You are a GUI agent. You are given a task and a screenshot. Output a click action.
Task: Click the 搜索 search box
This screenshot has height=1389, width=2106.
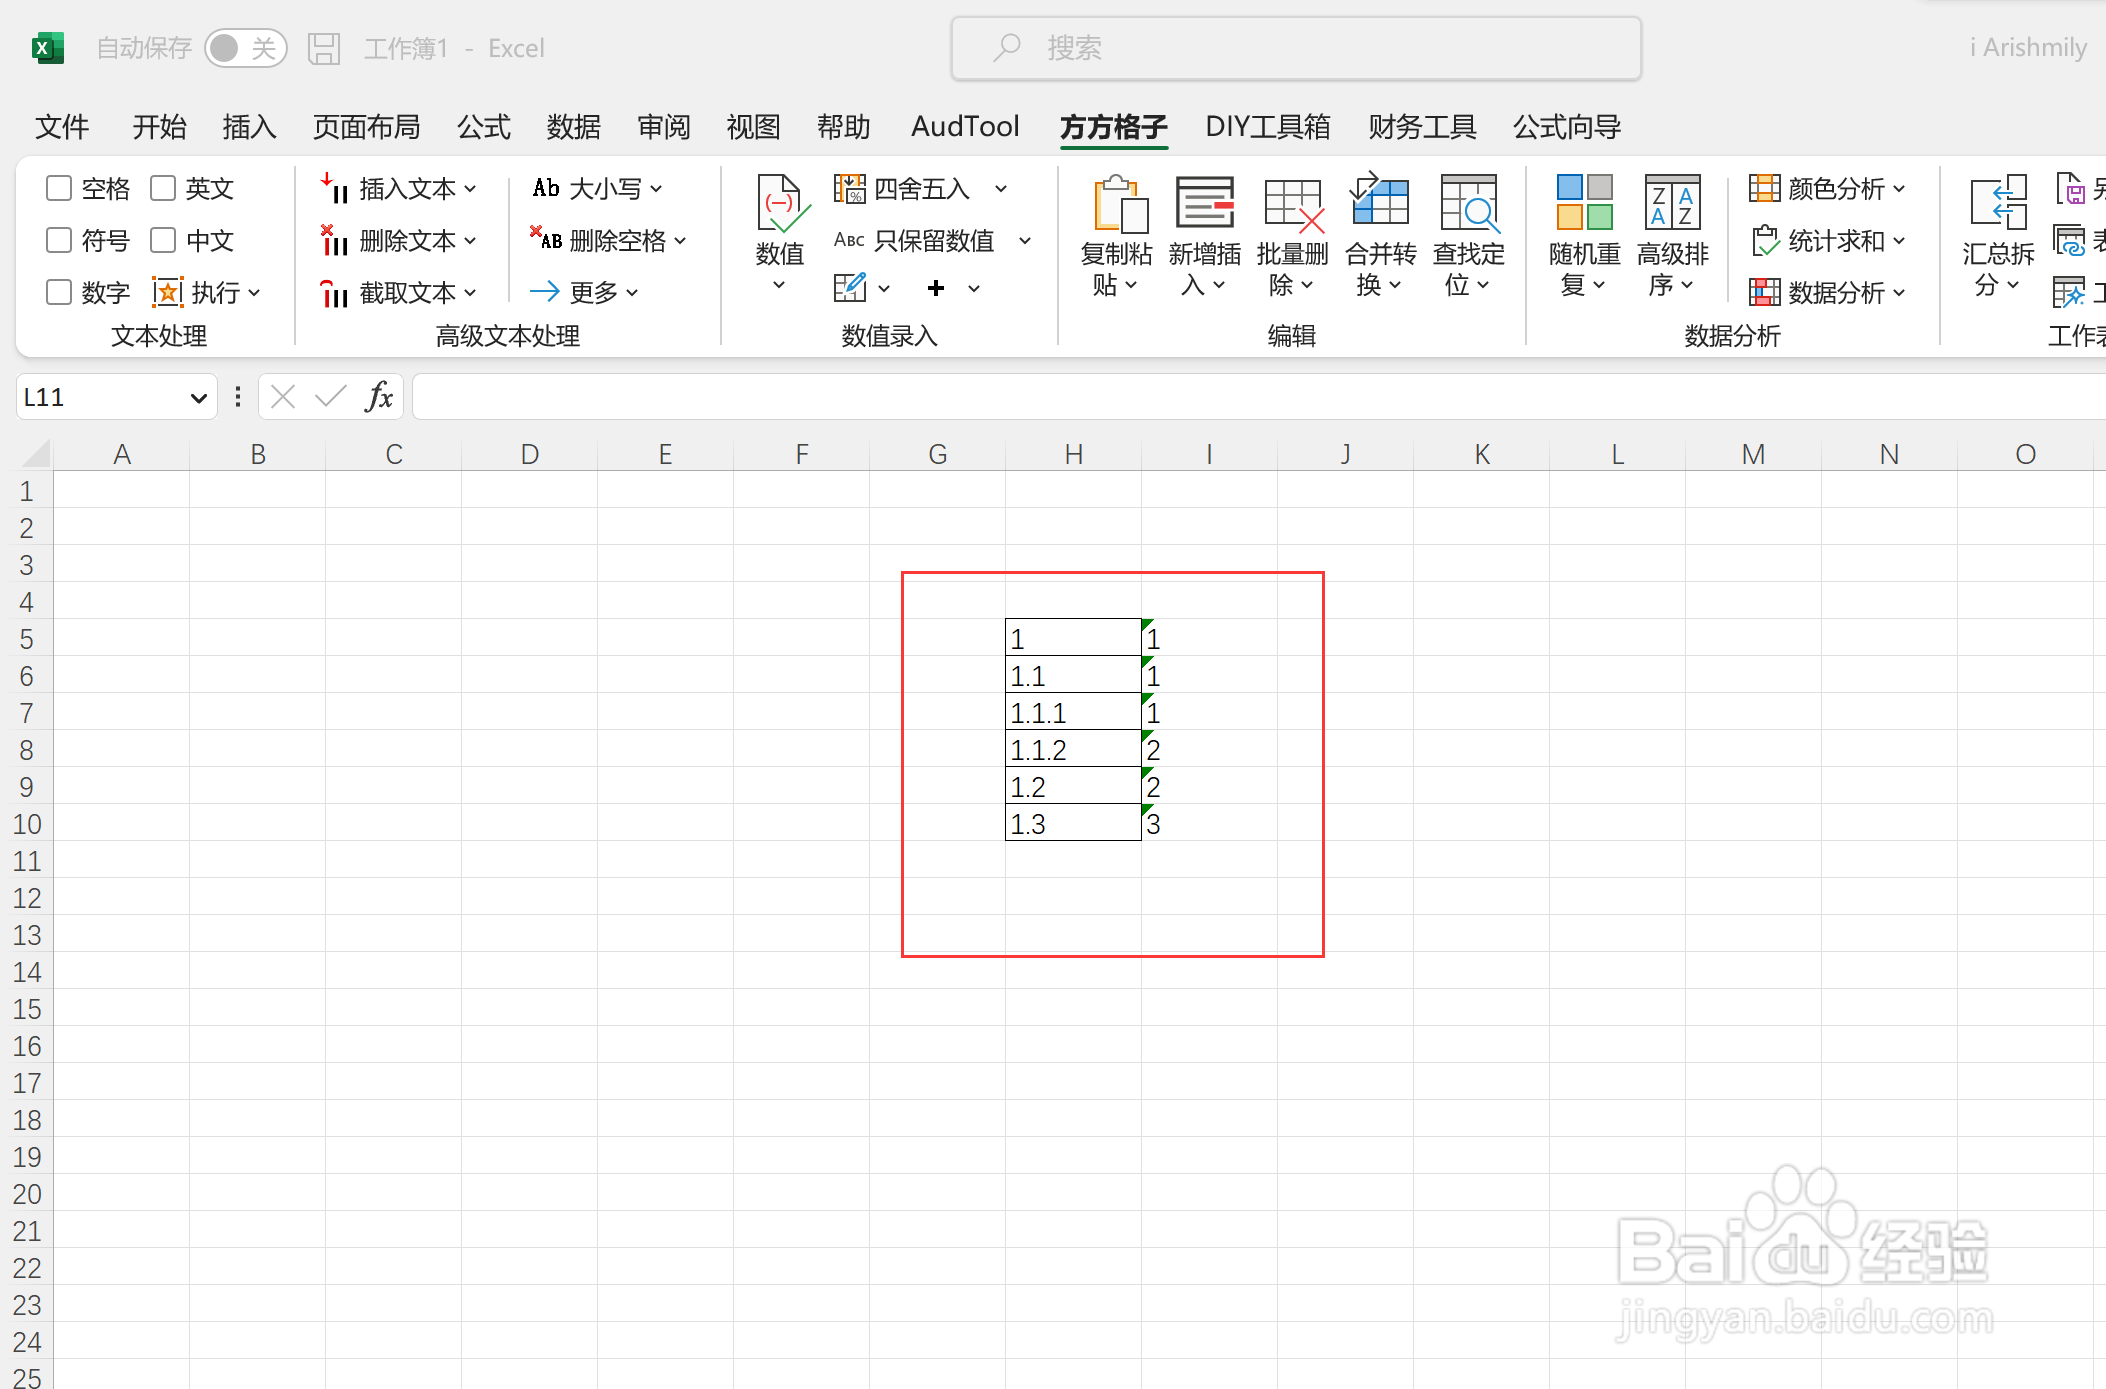(1296, 48)
